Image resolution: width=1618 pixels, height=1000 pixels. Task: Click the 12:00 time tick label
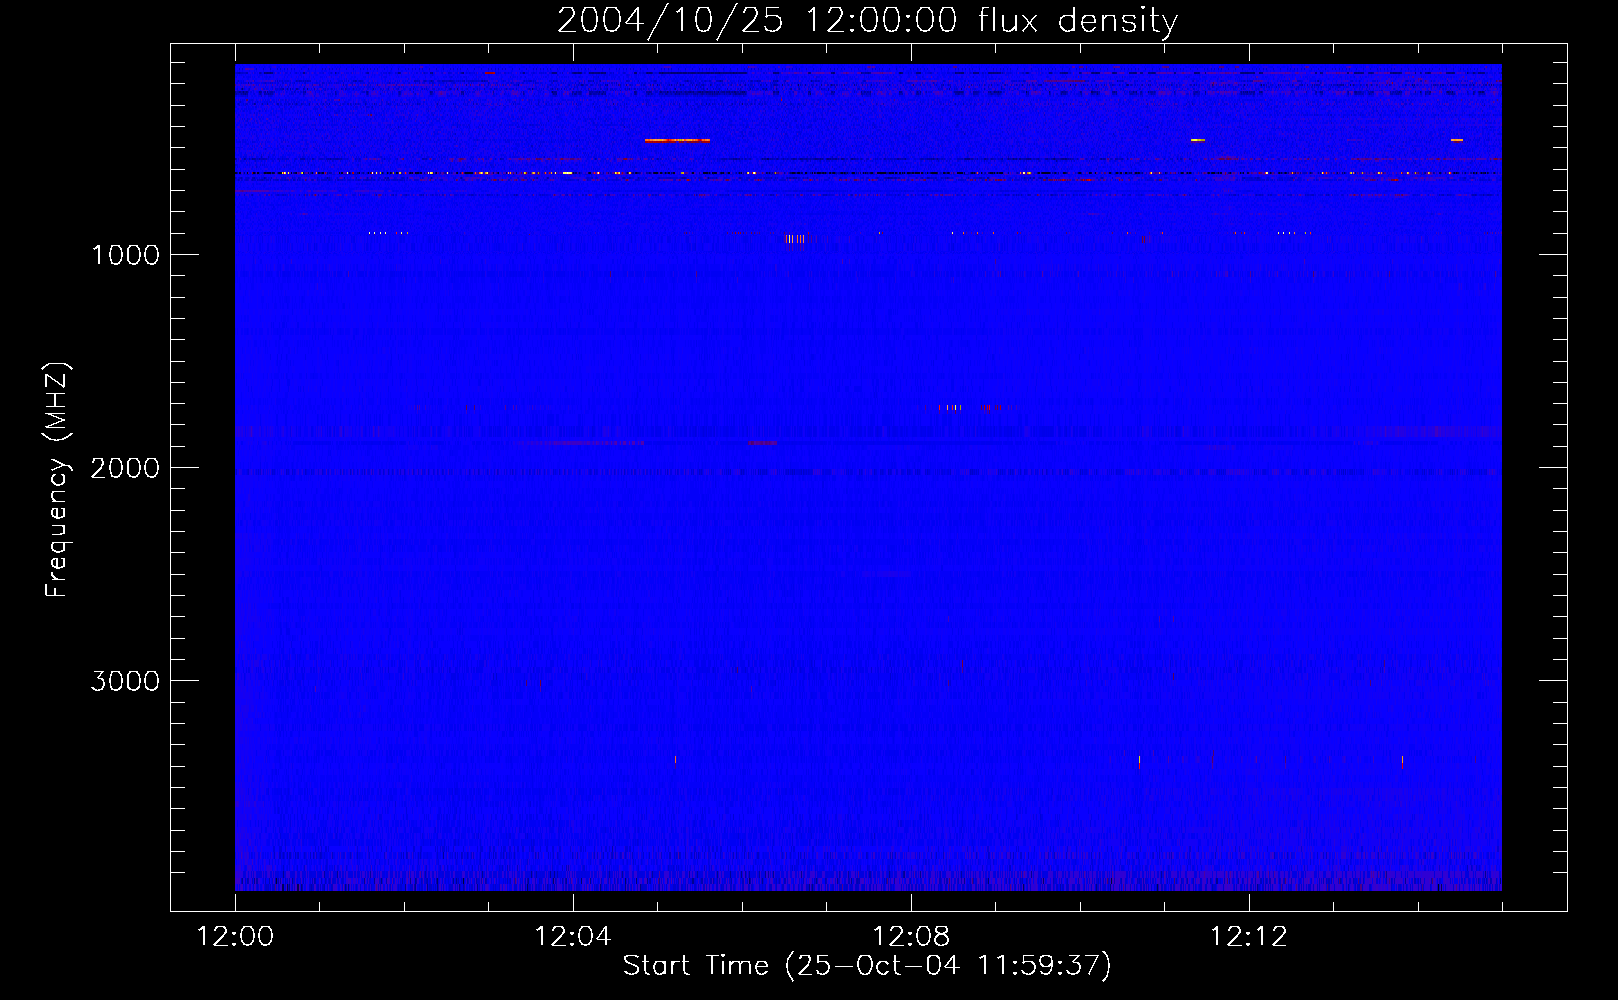pyautogui.click(x=235, y=937)
